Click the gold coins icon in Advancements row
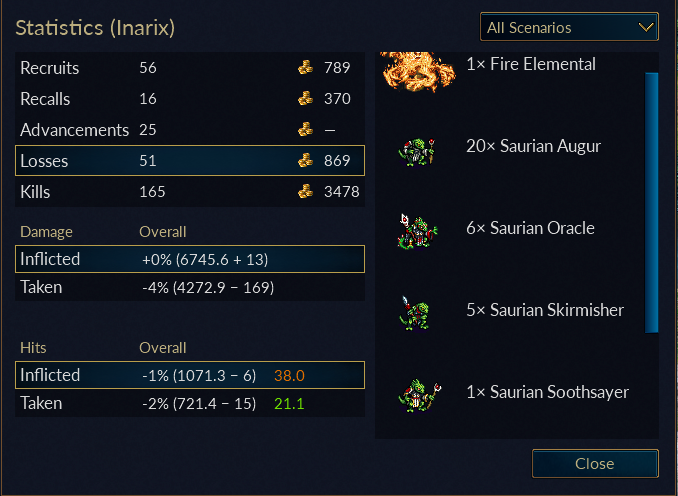Image resolution: width=678 pixels, height=496 pixels. pyautogui.click(x=305, y=129)
